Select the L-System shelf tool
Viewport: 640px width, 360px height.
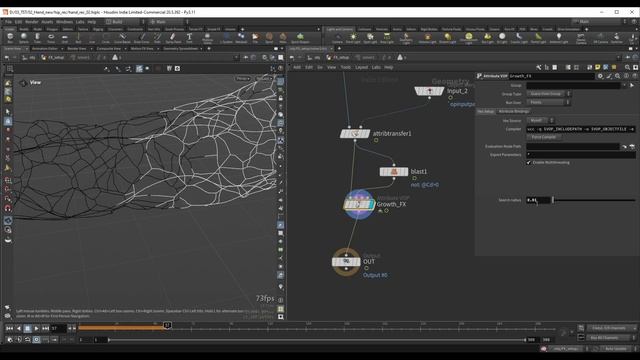click(226, 38)
